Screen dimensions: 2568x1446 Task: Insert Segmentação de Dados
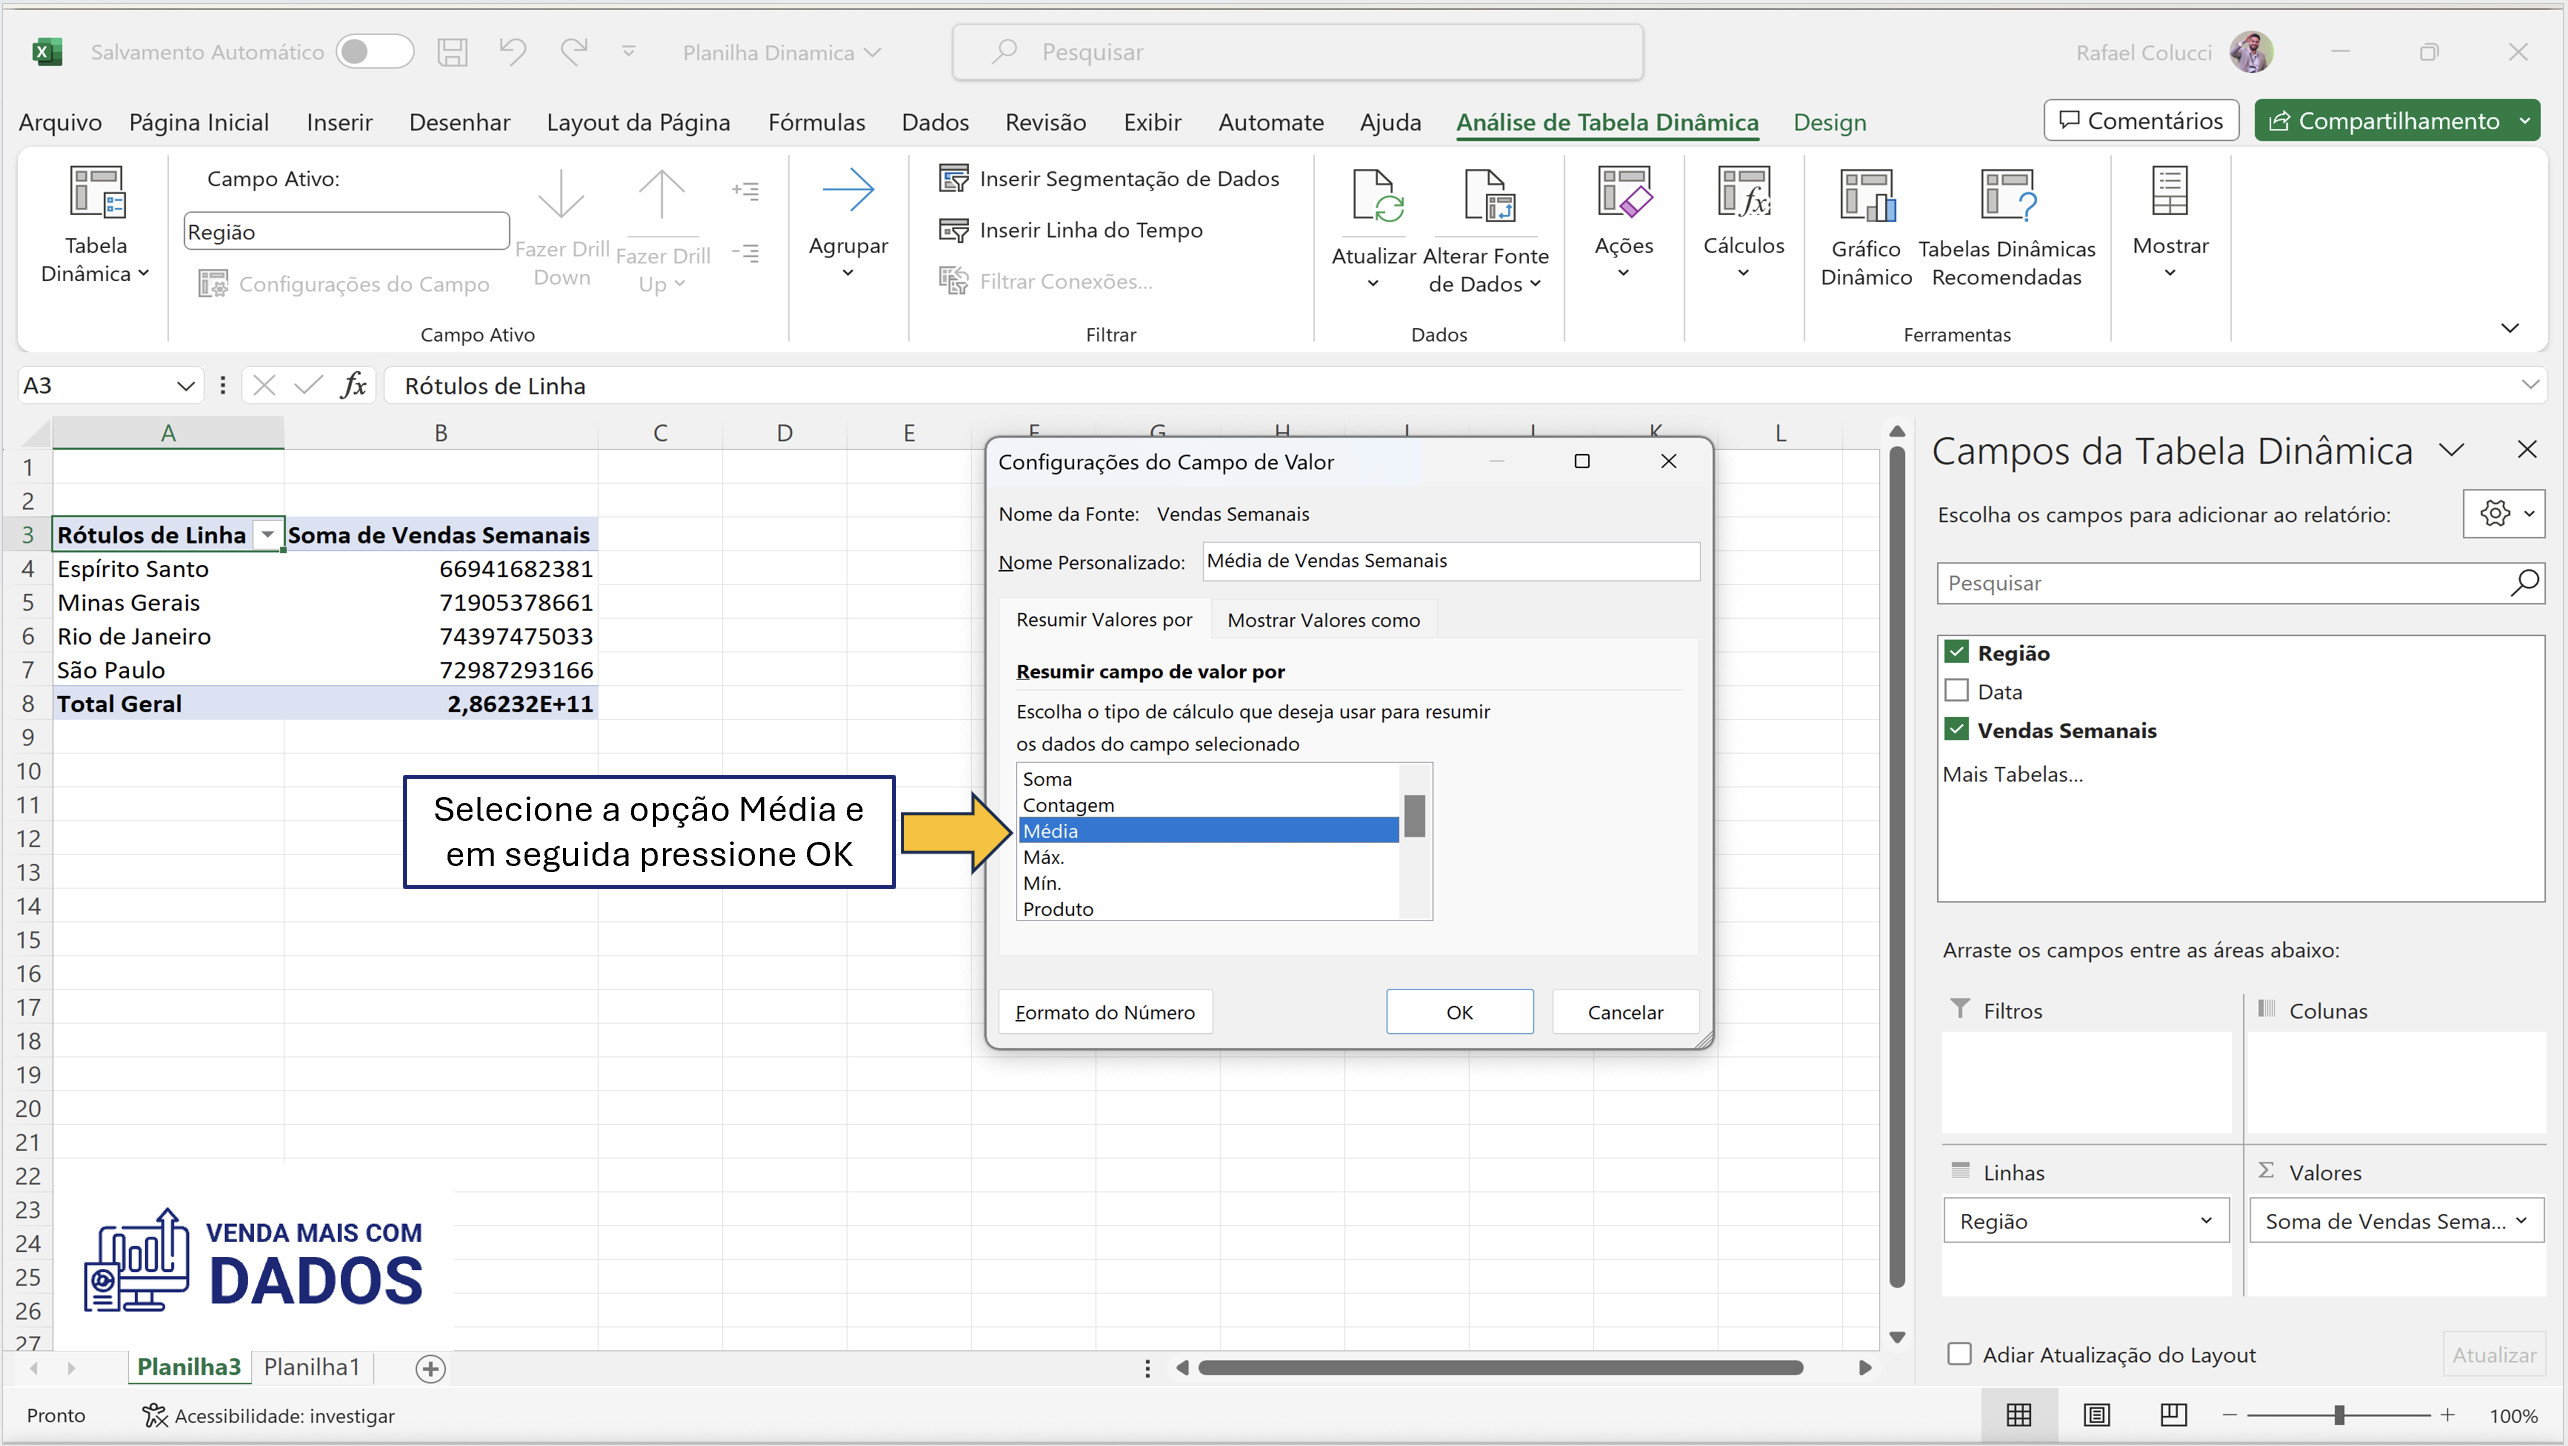1109,178
